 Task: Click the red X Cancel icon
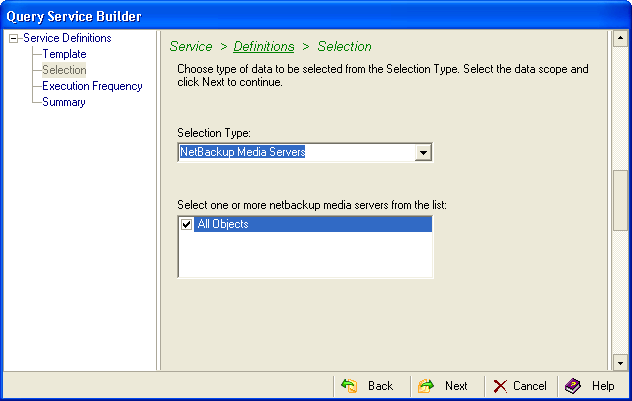[500, 386]
